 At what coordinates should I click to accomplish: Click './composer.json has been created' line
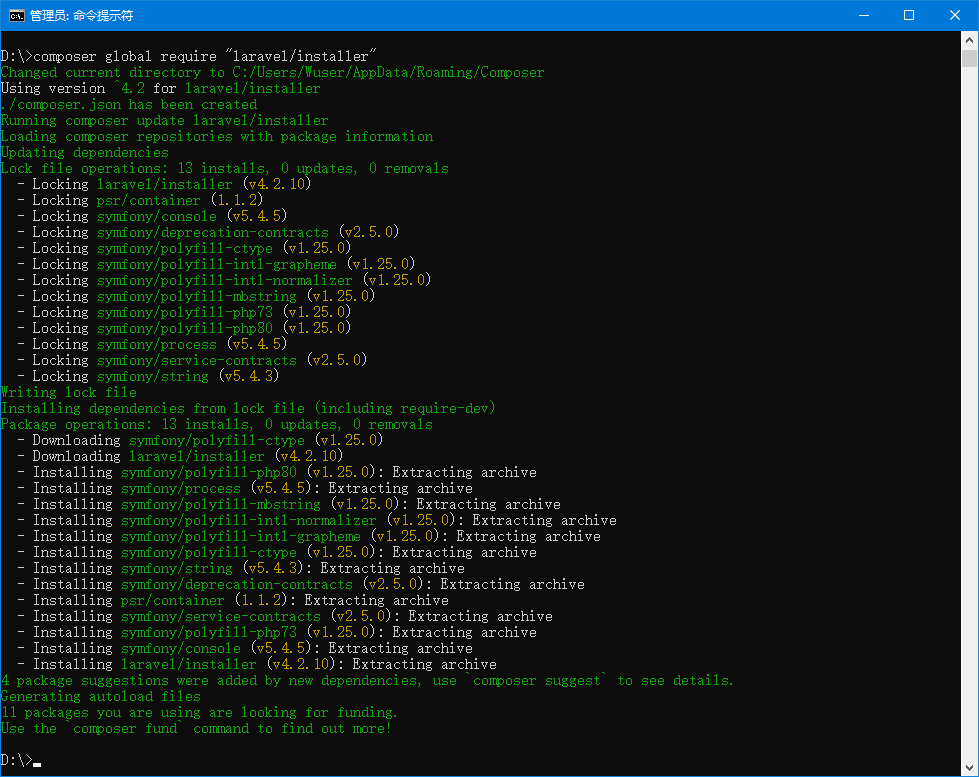coord(129,104)
